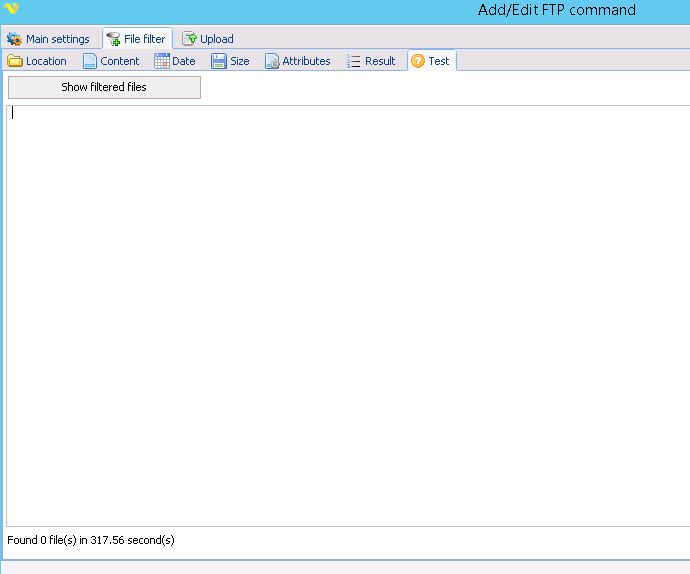
Task: Go to the Content filter tab
Action: tap(120, 61)
